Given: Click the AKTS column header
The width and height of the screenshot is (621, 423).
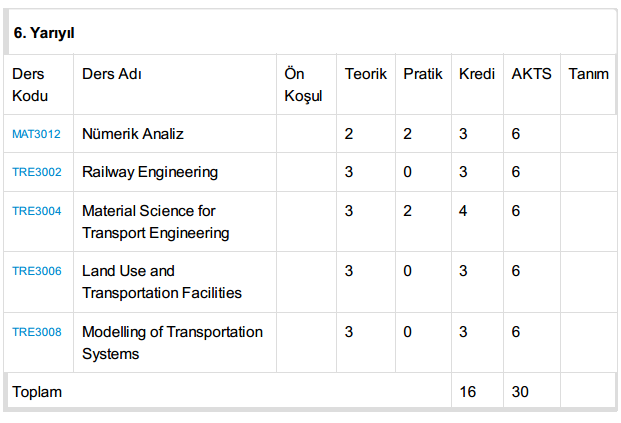Looking at the screenshot, I should click(x=531, y=75).
